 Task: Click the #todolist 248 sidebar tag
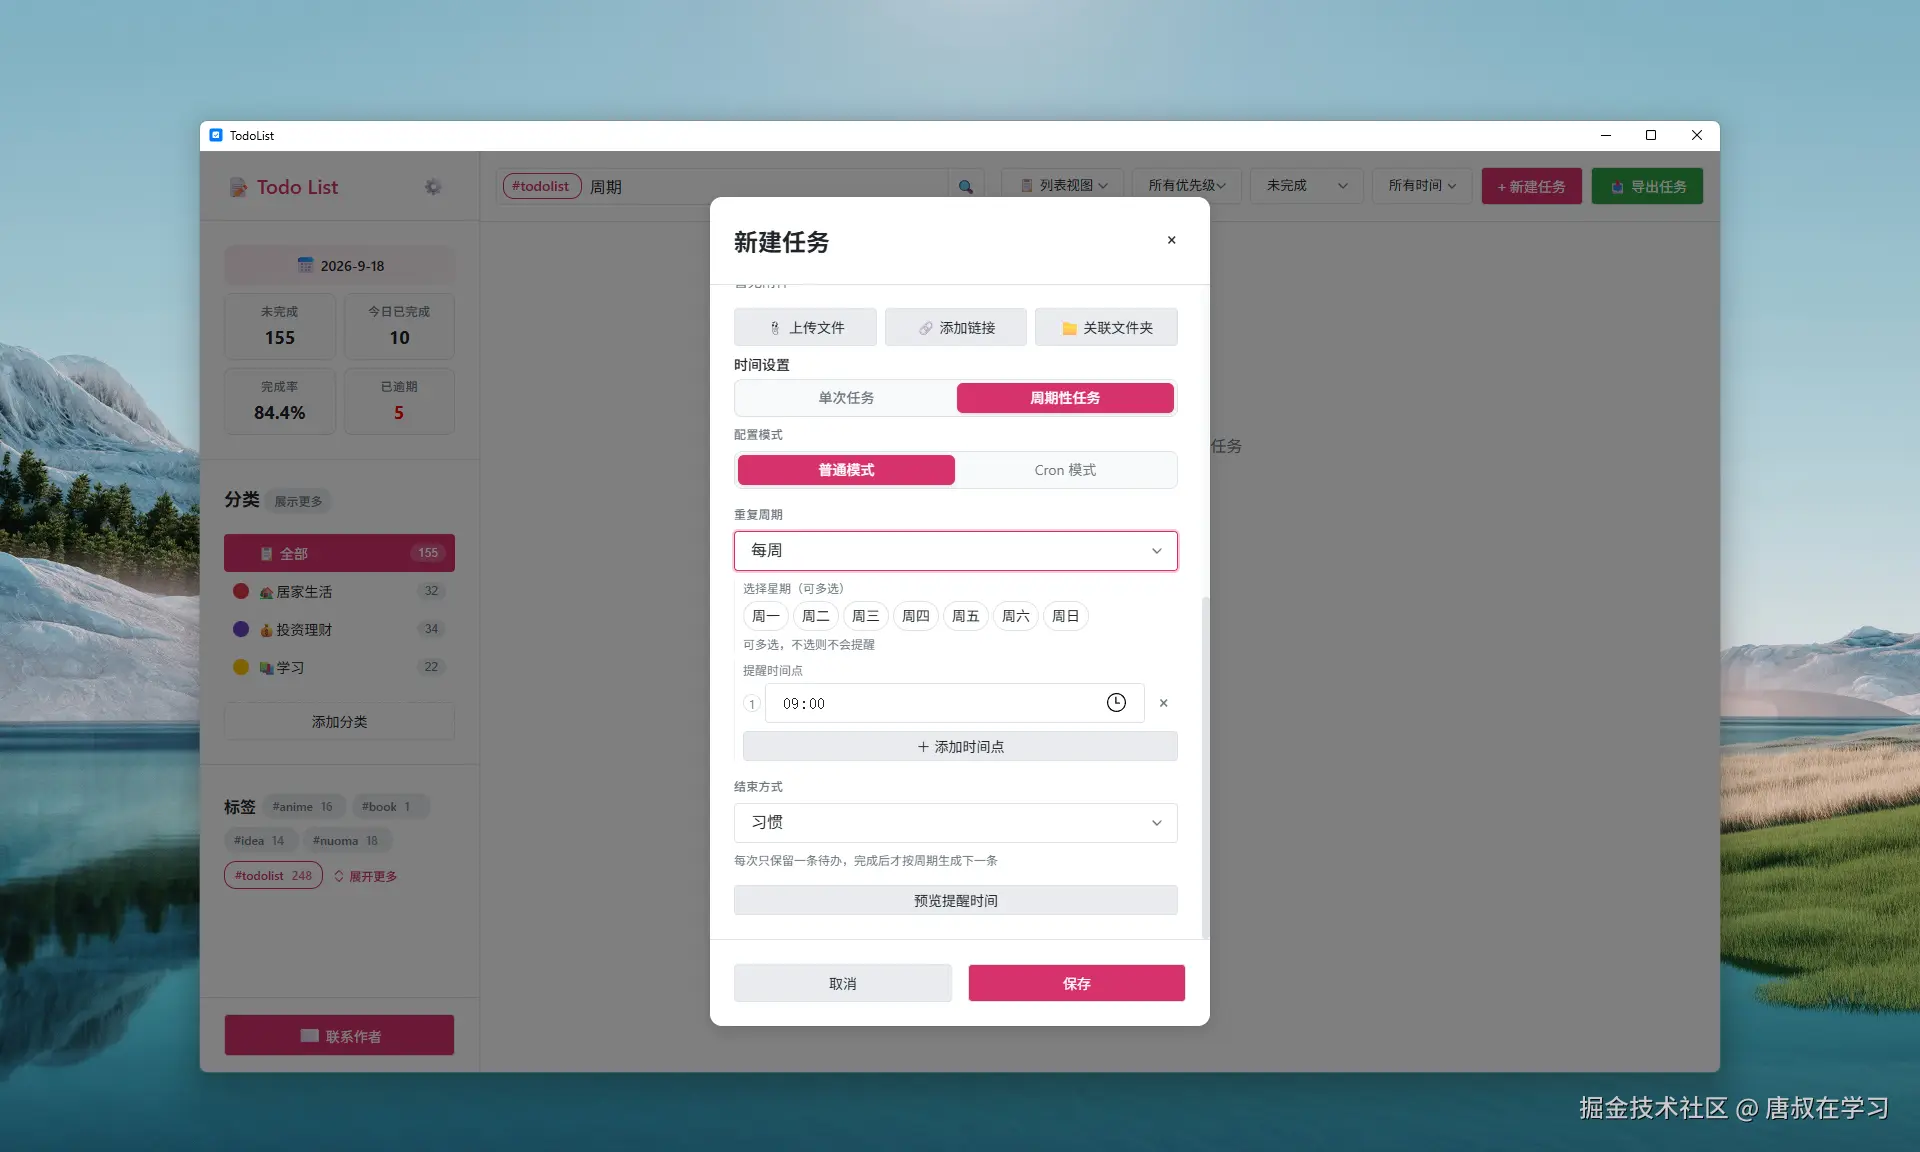click(x=273, y=876)
